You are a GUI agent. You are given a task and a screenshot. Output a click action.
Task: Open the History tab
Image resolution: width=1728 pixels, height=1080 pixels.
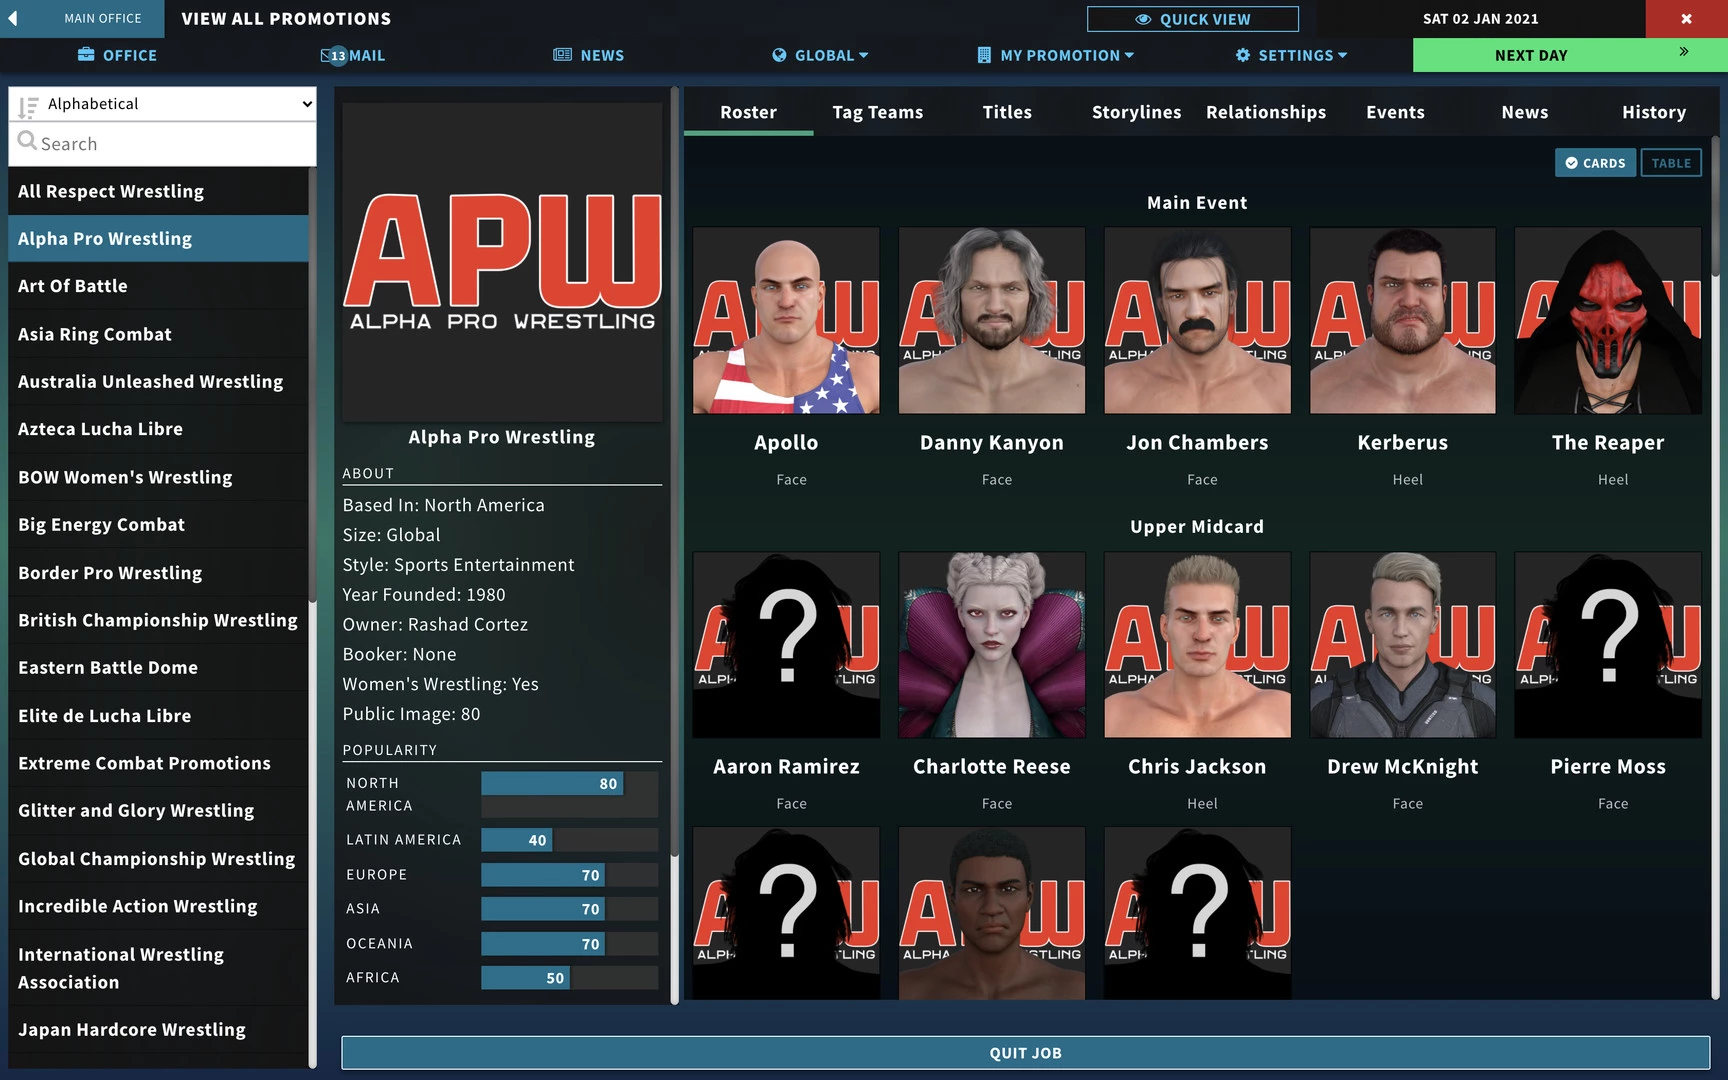(1654, 112)
